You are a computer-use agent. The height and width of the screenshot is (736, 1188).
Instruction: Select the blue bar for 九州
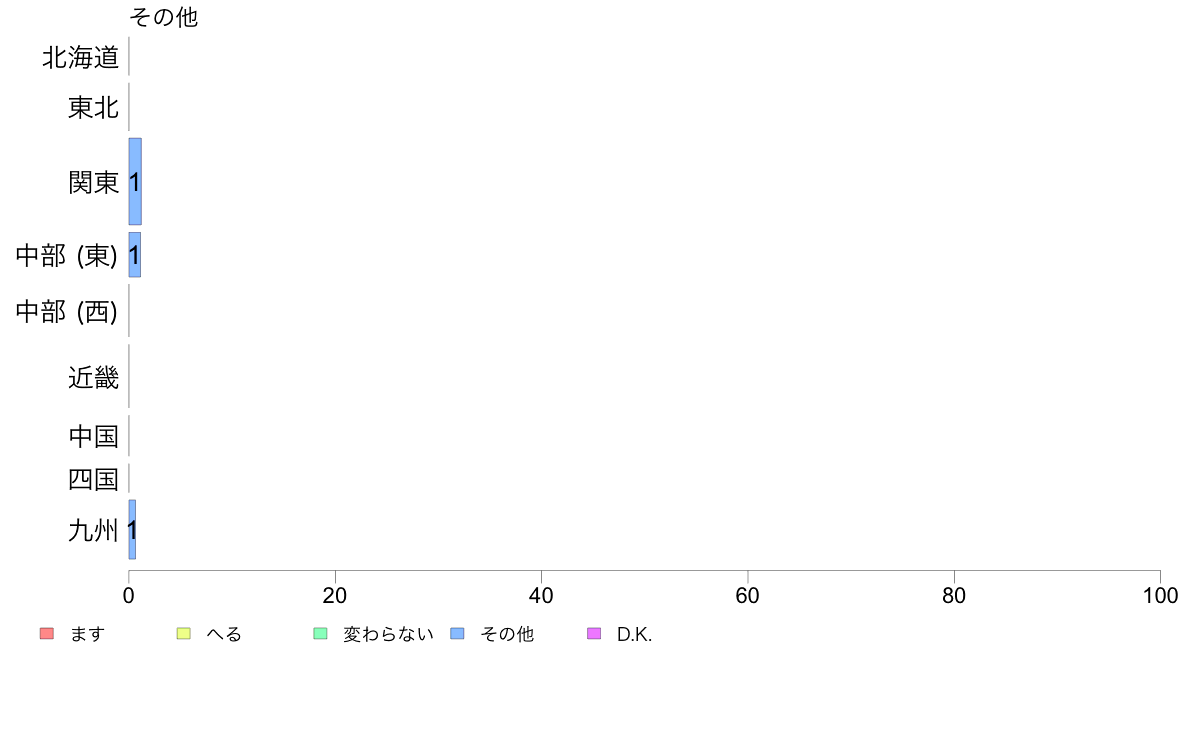pos(132,529)
